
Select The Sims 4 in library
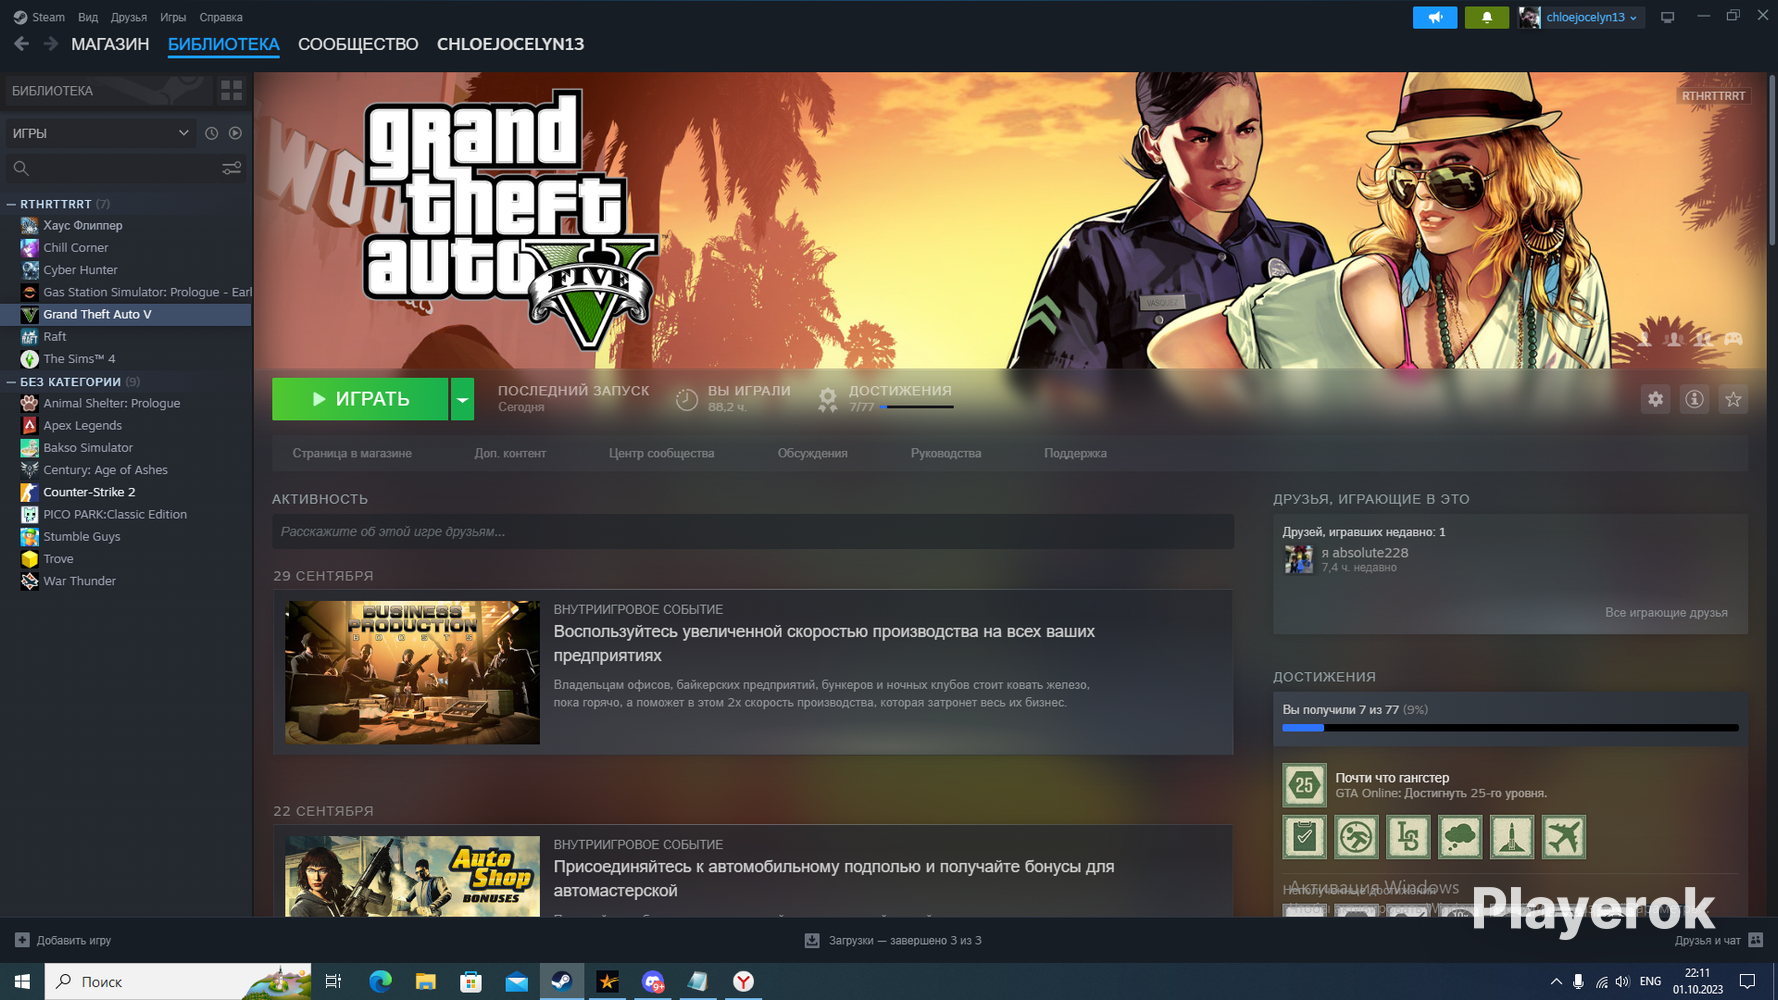126,359
